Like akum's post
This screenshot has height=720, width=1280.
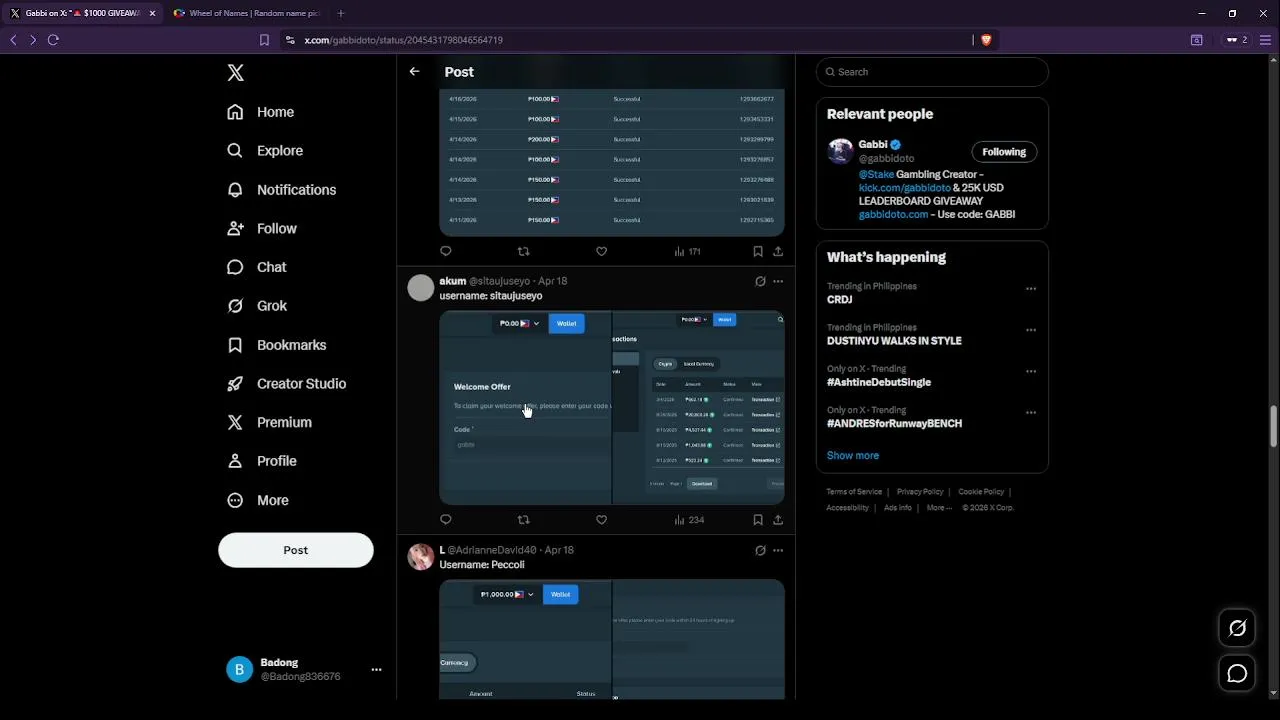601,520
